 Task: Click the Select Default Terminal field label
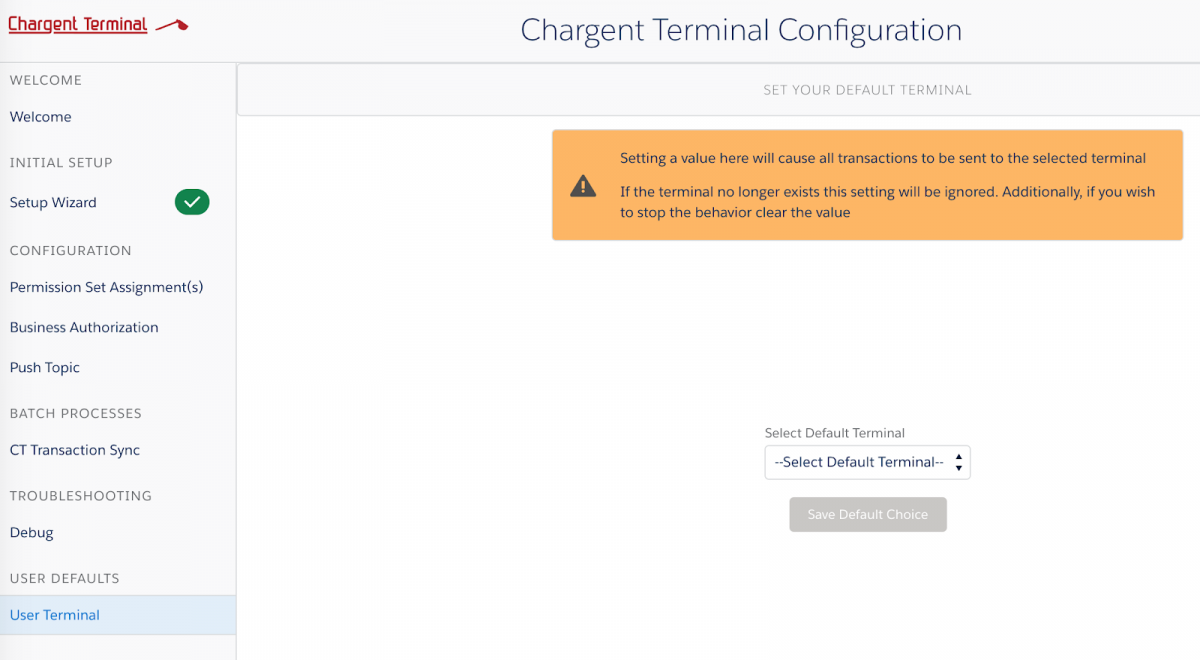(835, 433)
